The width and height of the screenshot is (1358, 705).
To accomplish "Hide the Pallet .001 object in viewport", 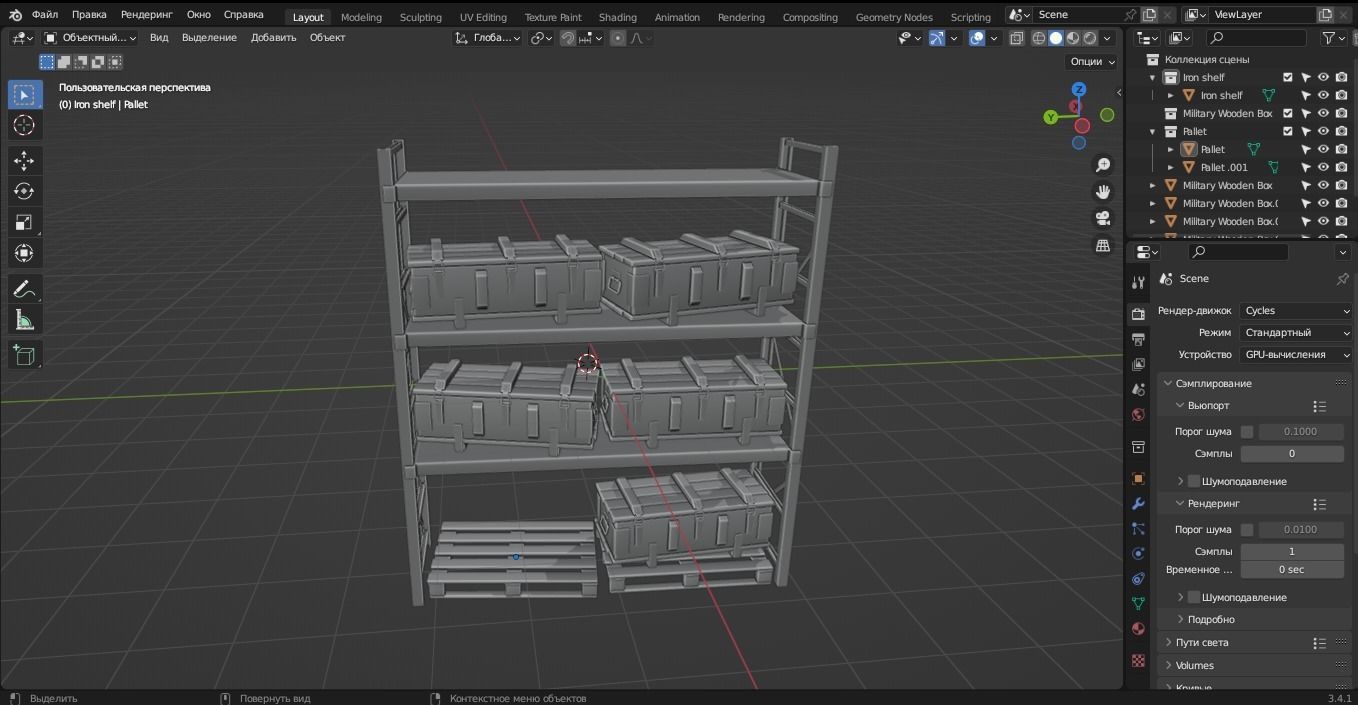I will click(x=1323, y=168).
